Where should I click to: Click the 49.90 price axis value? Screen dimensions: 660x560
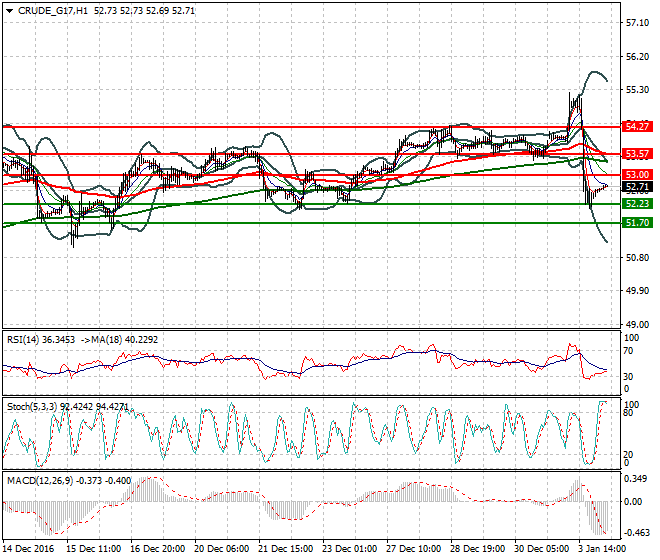[x=637, y=291]
